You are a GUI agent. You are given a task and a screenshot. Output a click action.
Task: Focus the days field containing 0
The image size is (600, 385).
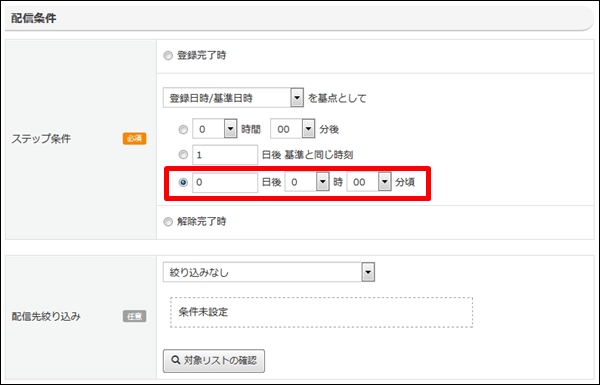225,183
